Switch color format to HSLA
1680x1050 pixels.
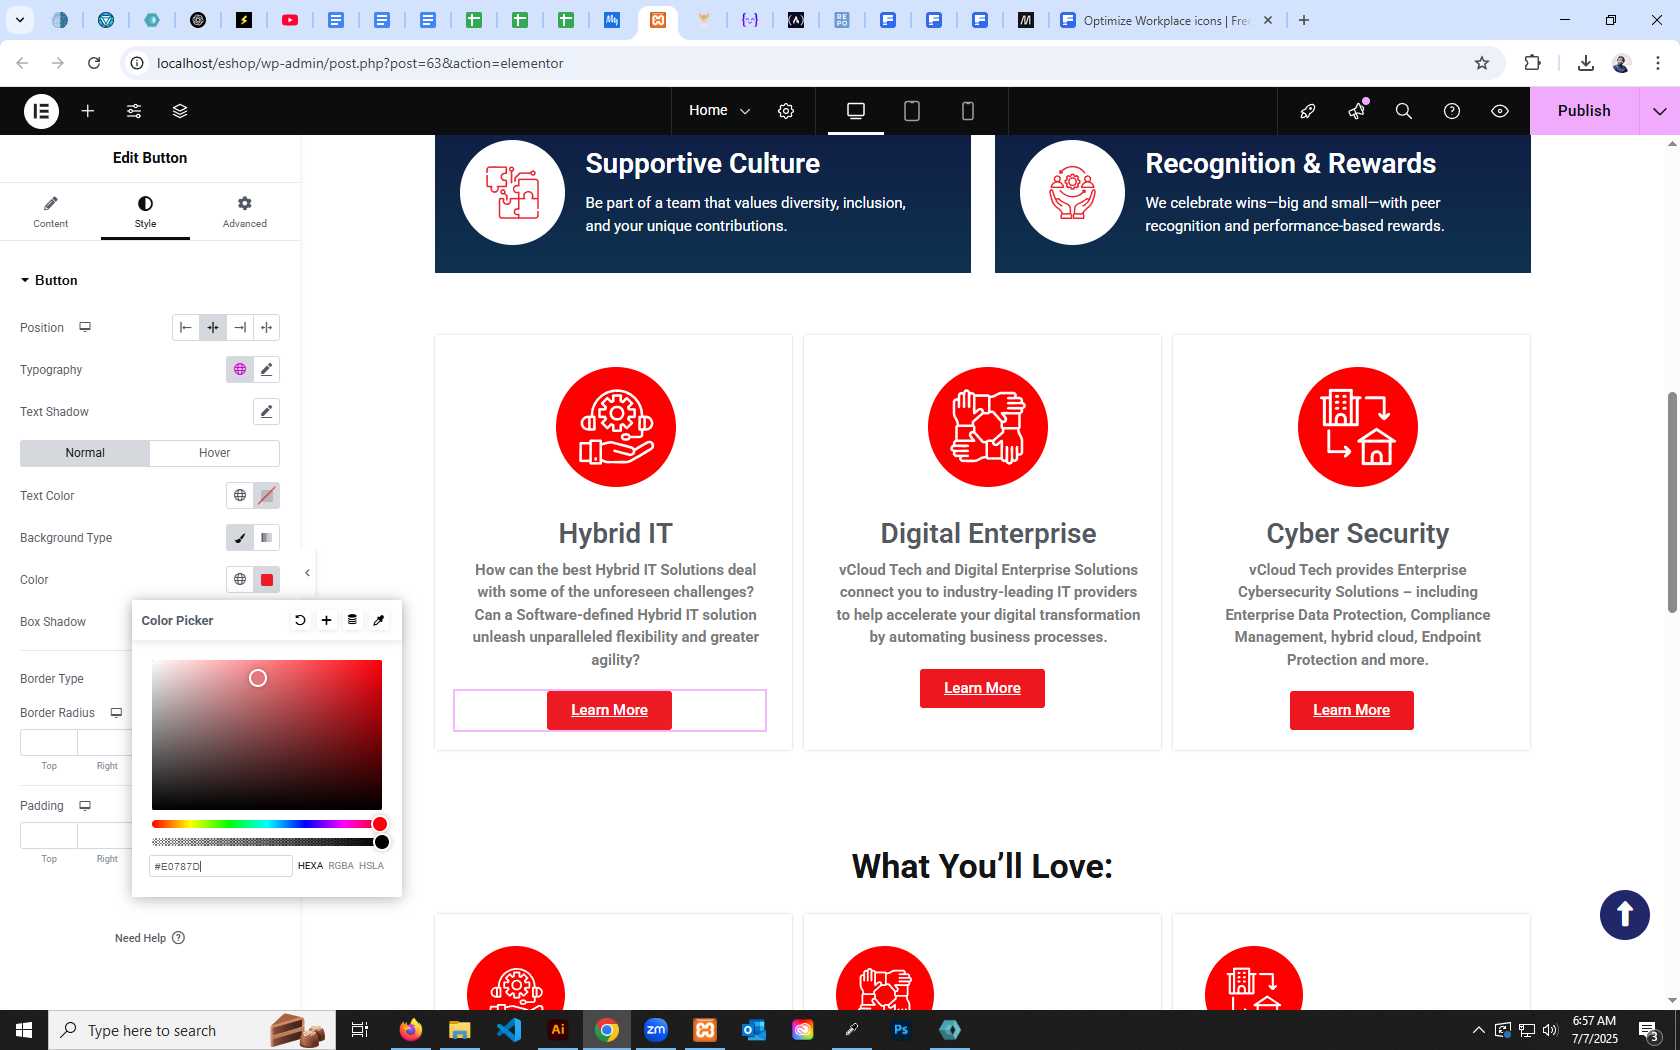pos(371,866)
